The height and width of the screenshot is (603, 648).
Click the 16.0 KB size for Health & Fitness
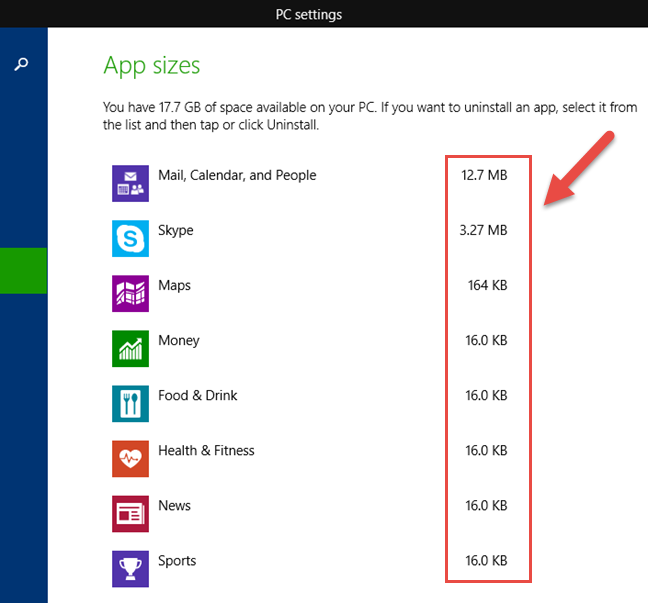tap(486, 450)
